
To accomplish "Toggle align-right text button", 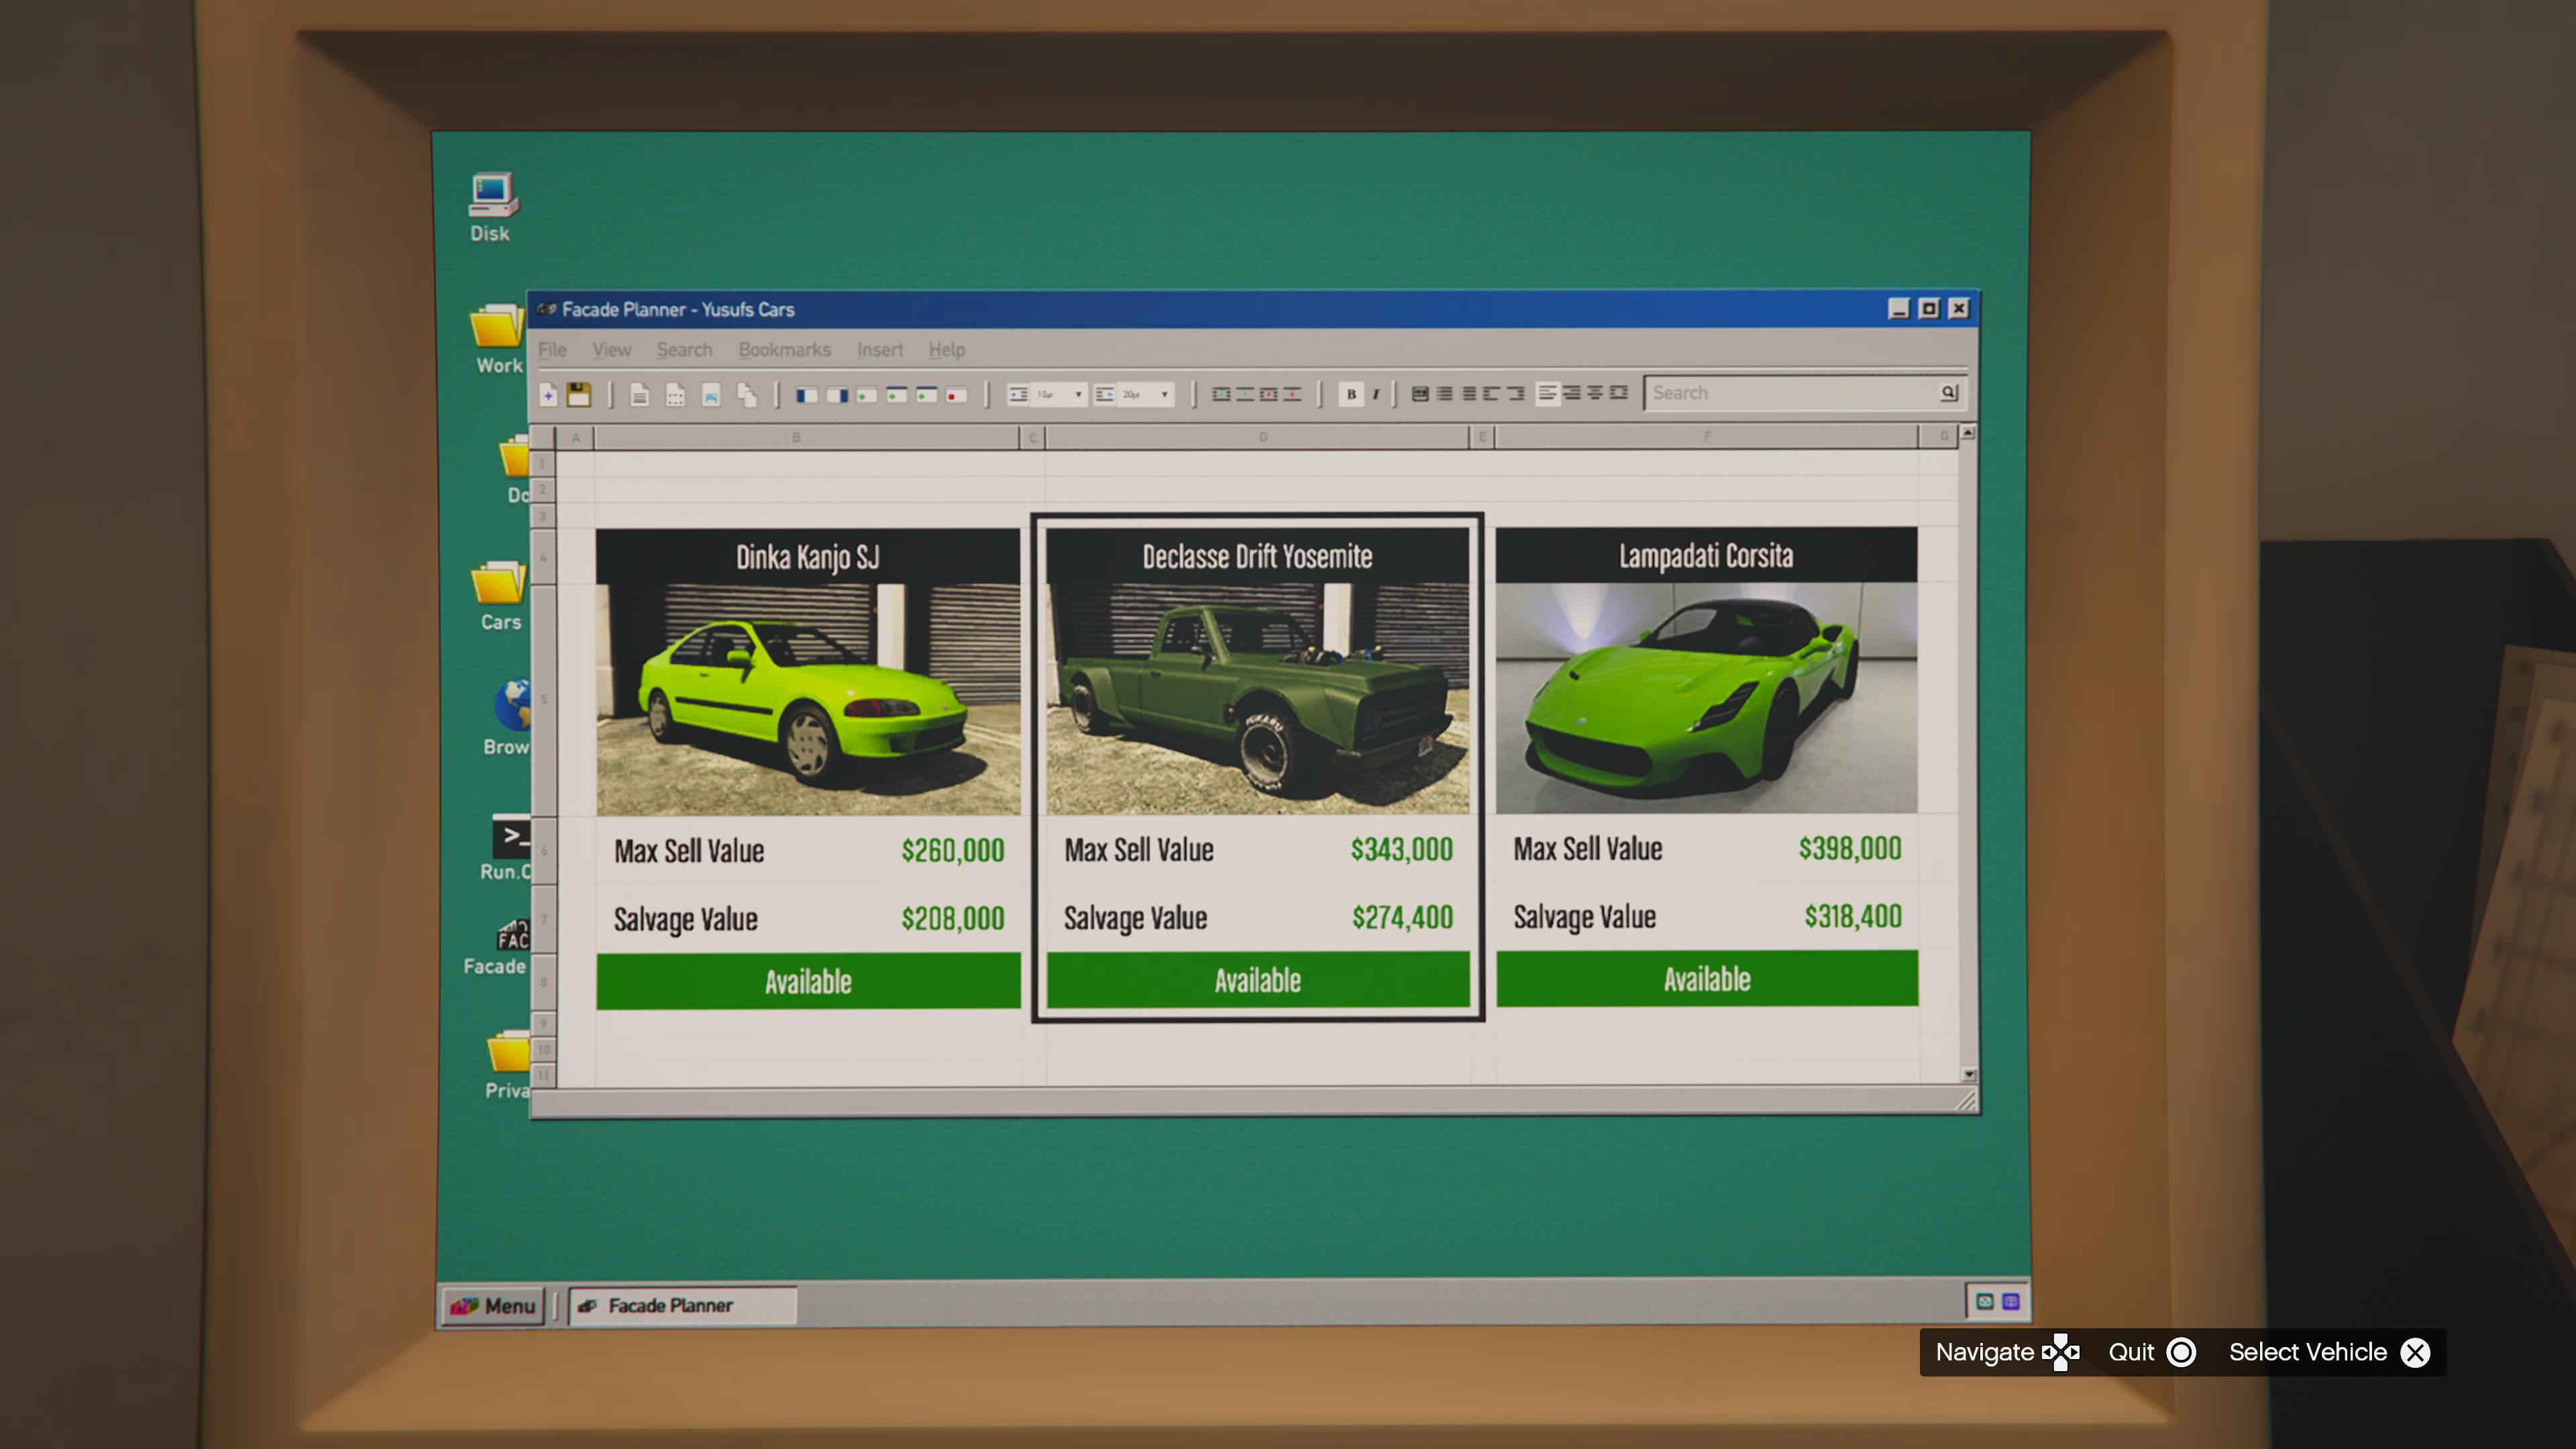I will [1572, 394].
